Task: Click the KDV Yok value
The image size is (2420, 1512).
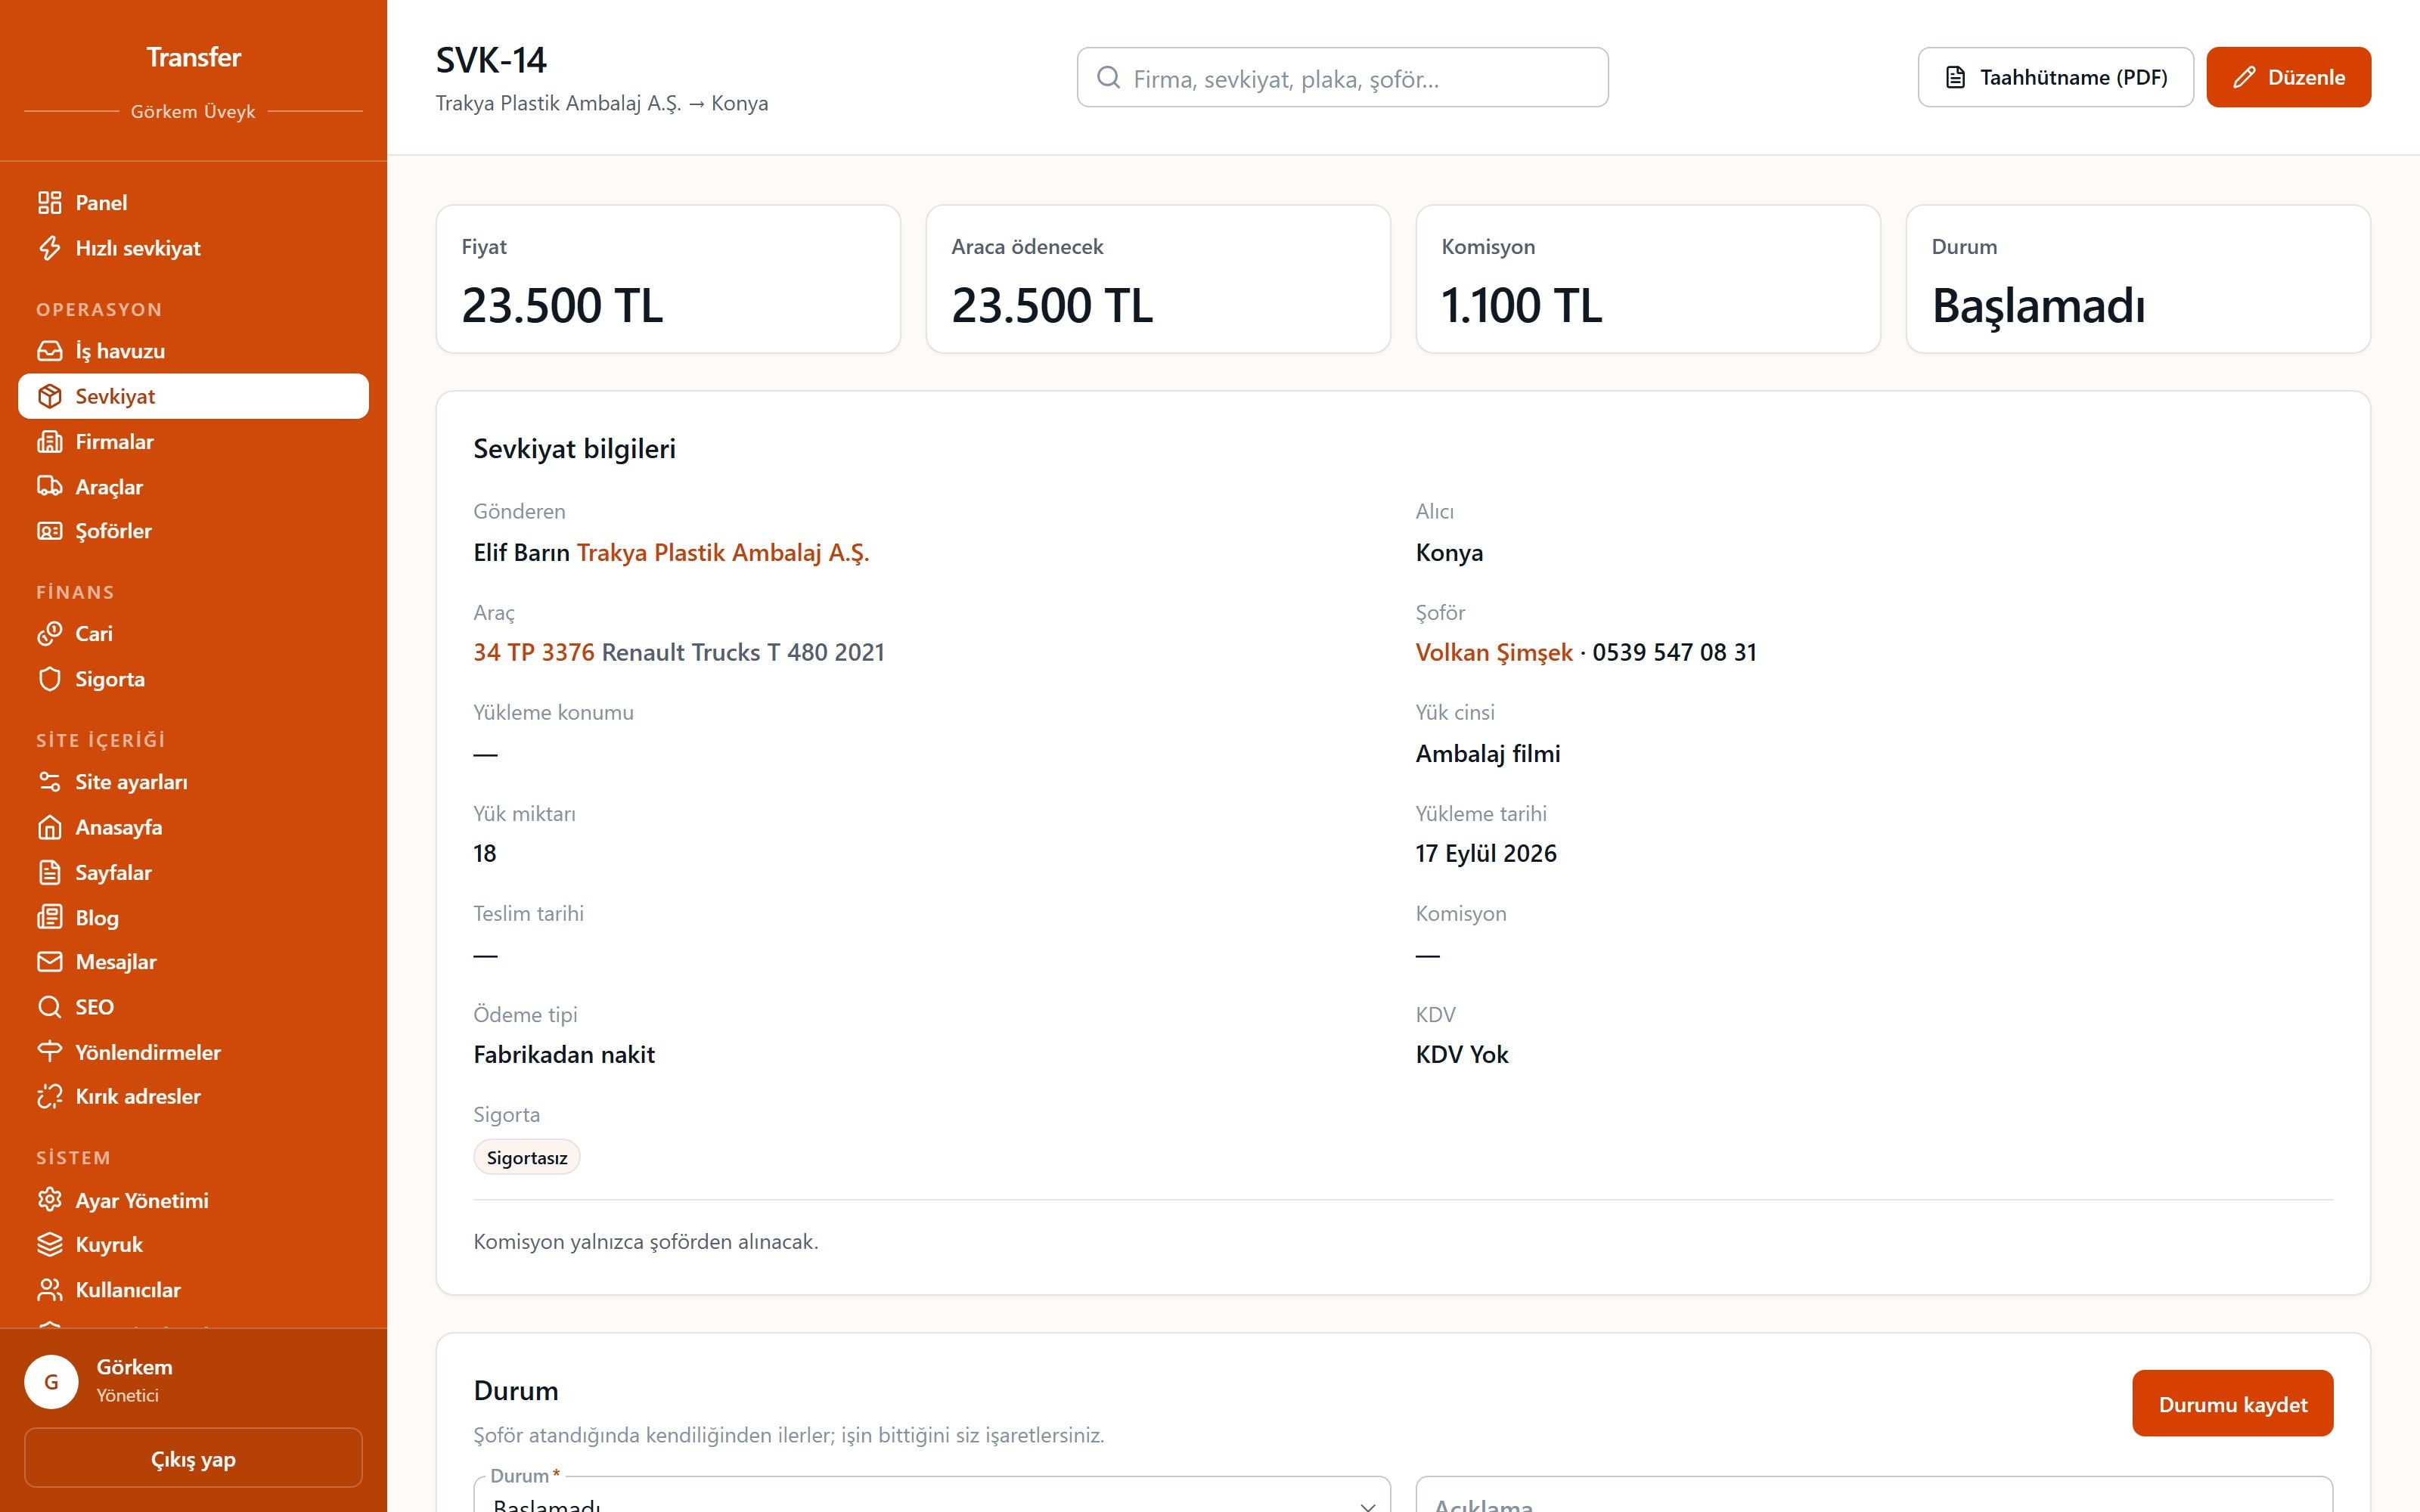Action: click(x=1462, y=1055)
